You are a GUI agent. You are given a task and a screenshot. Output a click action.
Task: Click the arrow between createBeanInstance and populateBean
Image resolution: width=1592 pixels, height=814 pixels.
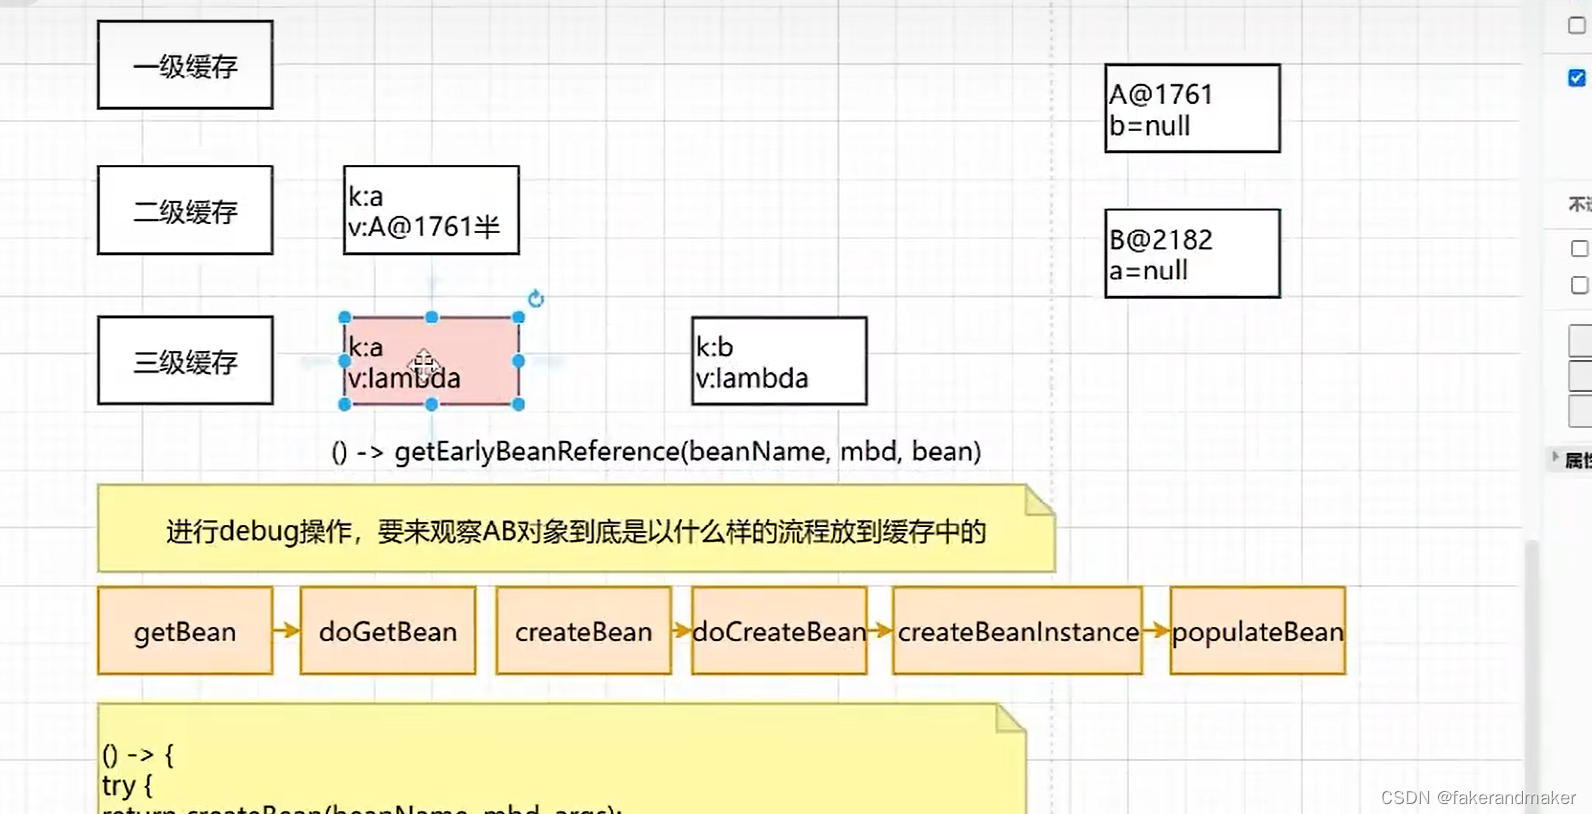click(x=1156, y=630)
